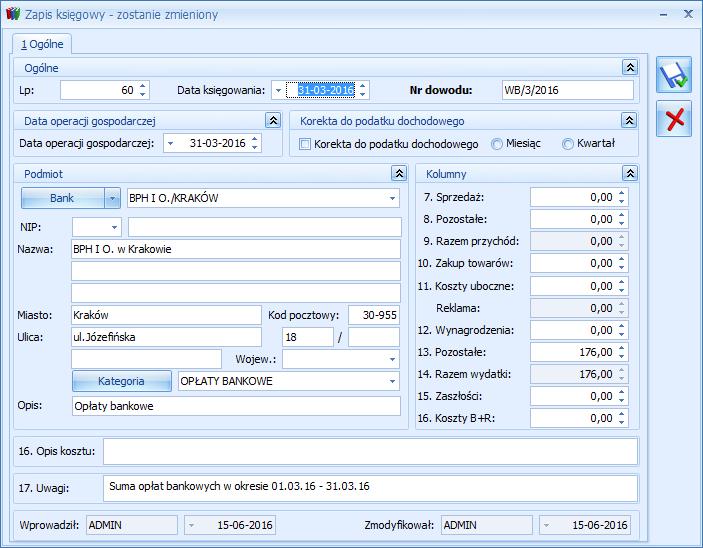Viewport: 703px width, 548px height.
Task: Click the app book icon in title bar
Action: (x=13, y=14)
